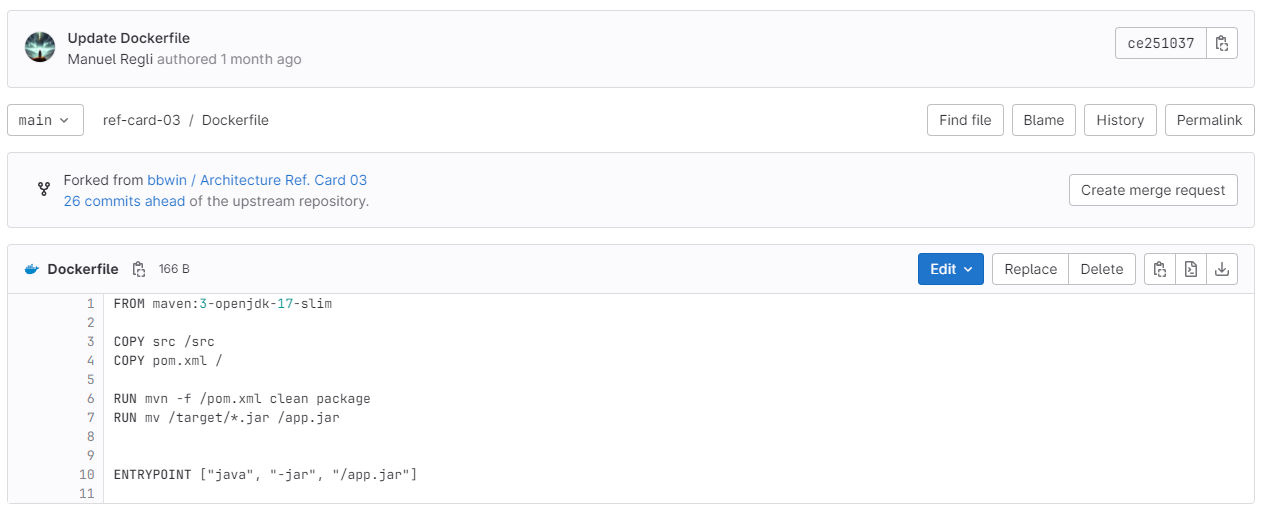Click the fork icon in fork notice

click(44, 188)
